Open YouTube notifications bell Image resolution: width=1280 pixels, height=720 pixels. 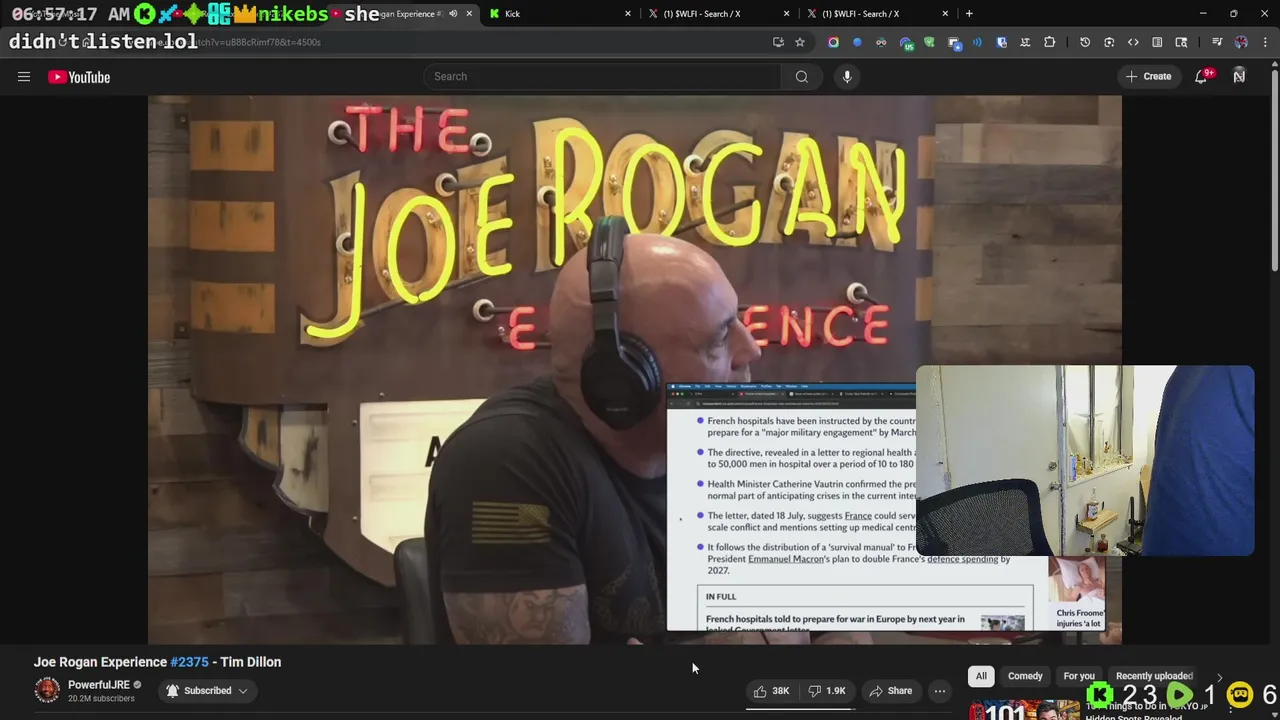coord(1202,76)
